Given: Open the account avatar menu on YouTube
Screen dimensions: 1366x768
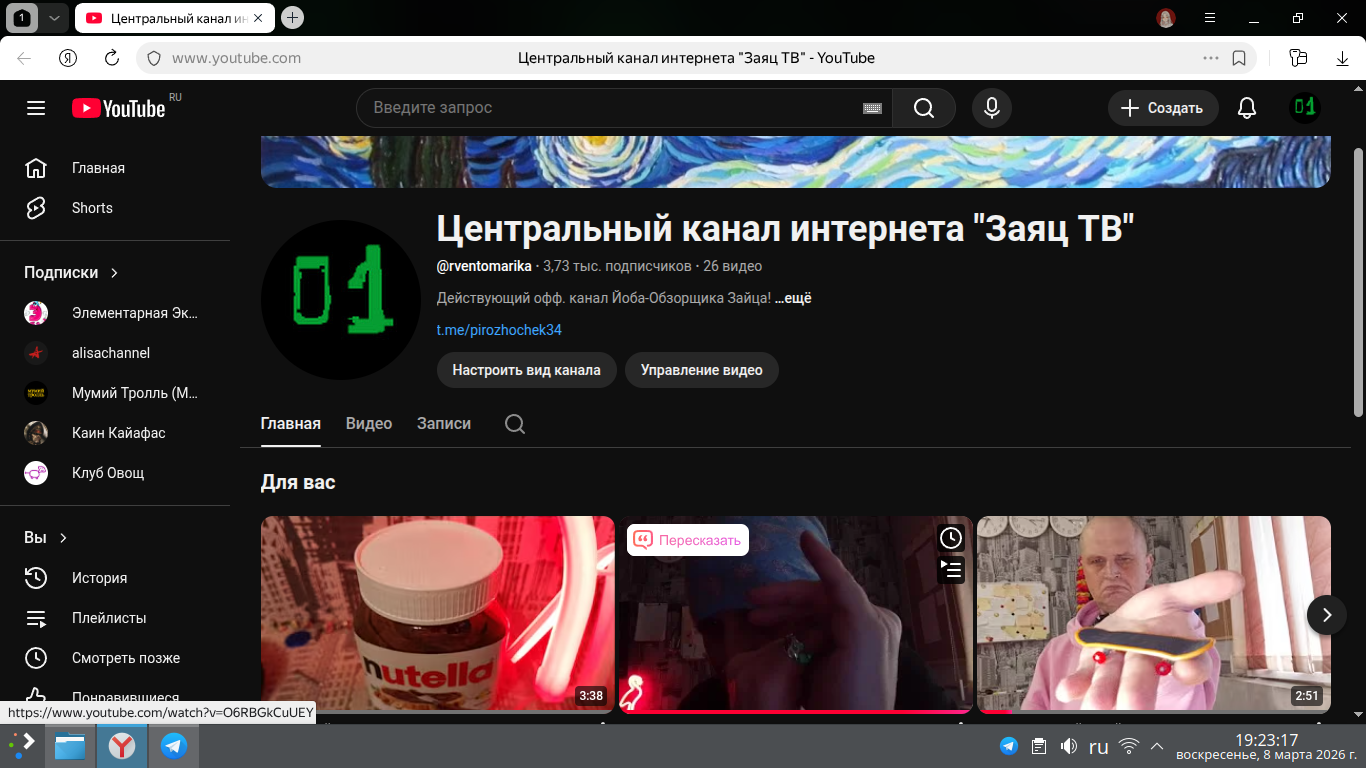Looking at the screenshot, I should tap(1305, 108).
